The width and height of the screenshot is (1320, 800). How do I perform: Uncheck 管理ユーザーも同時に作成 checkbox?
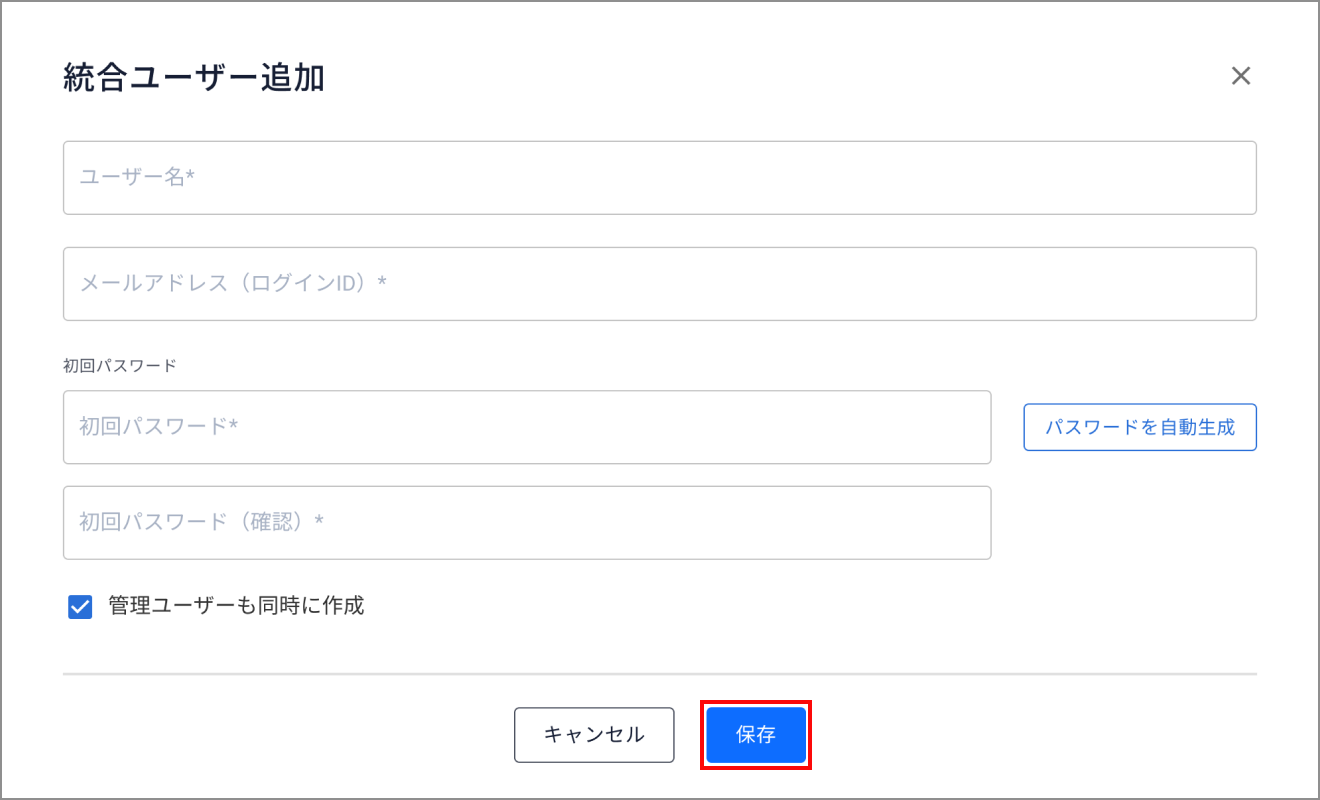(80, 607)
